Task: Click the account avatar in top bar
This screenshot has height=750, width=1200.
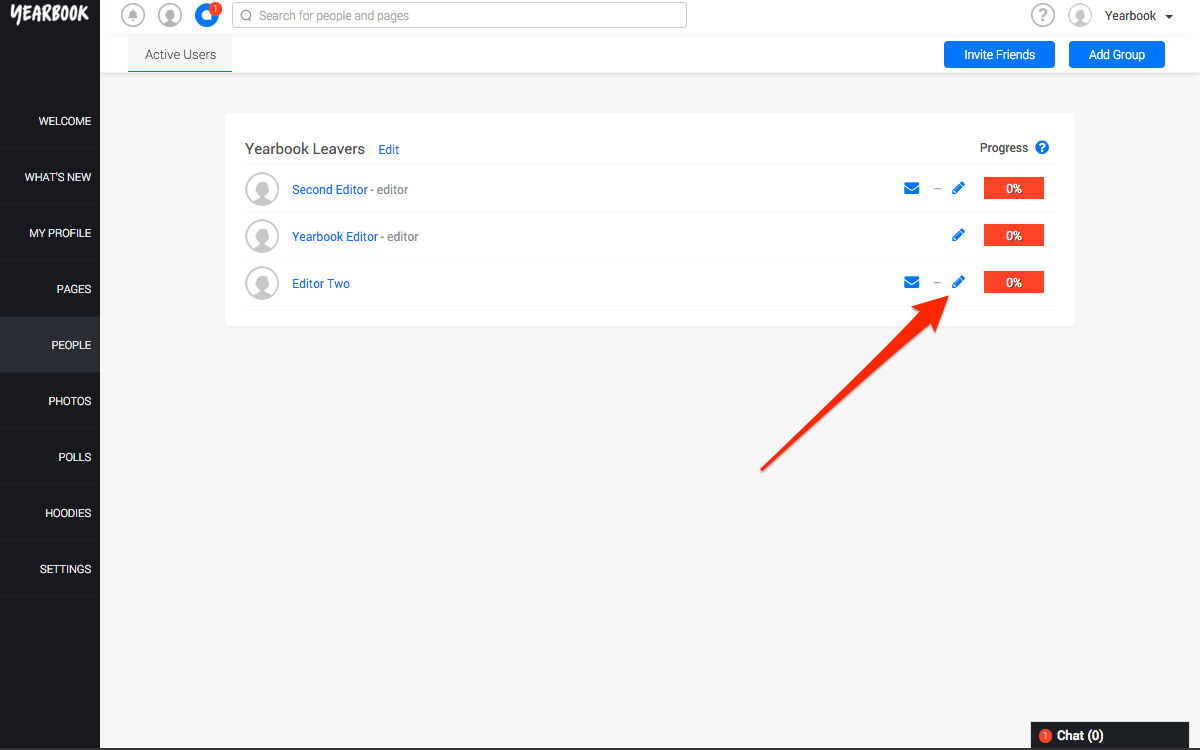Action: (1080, 15)
